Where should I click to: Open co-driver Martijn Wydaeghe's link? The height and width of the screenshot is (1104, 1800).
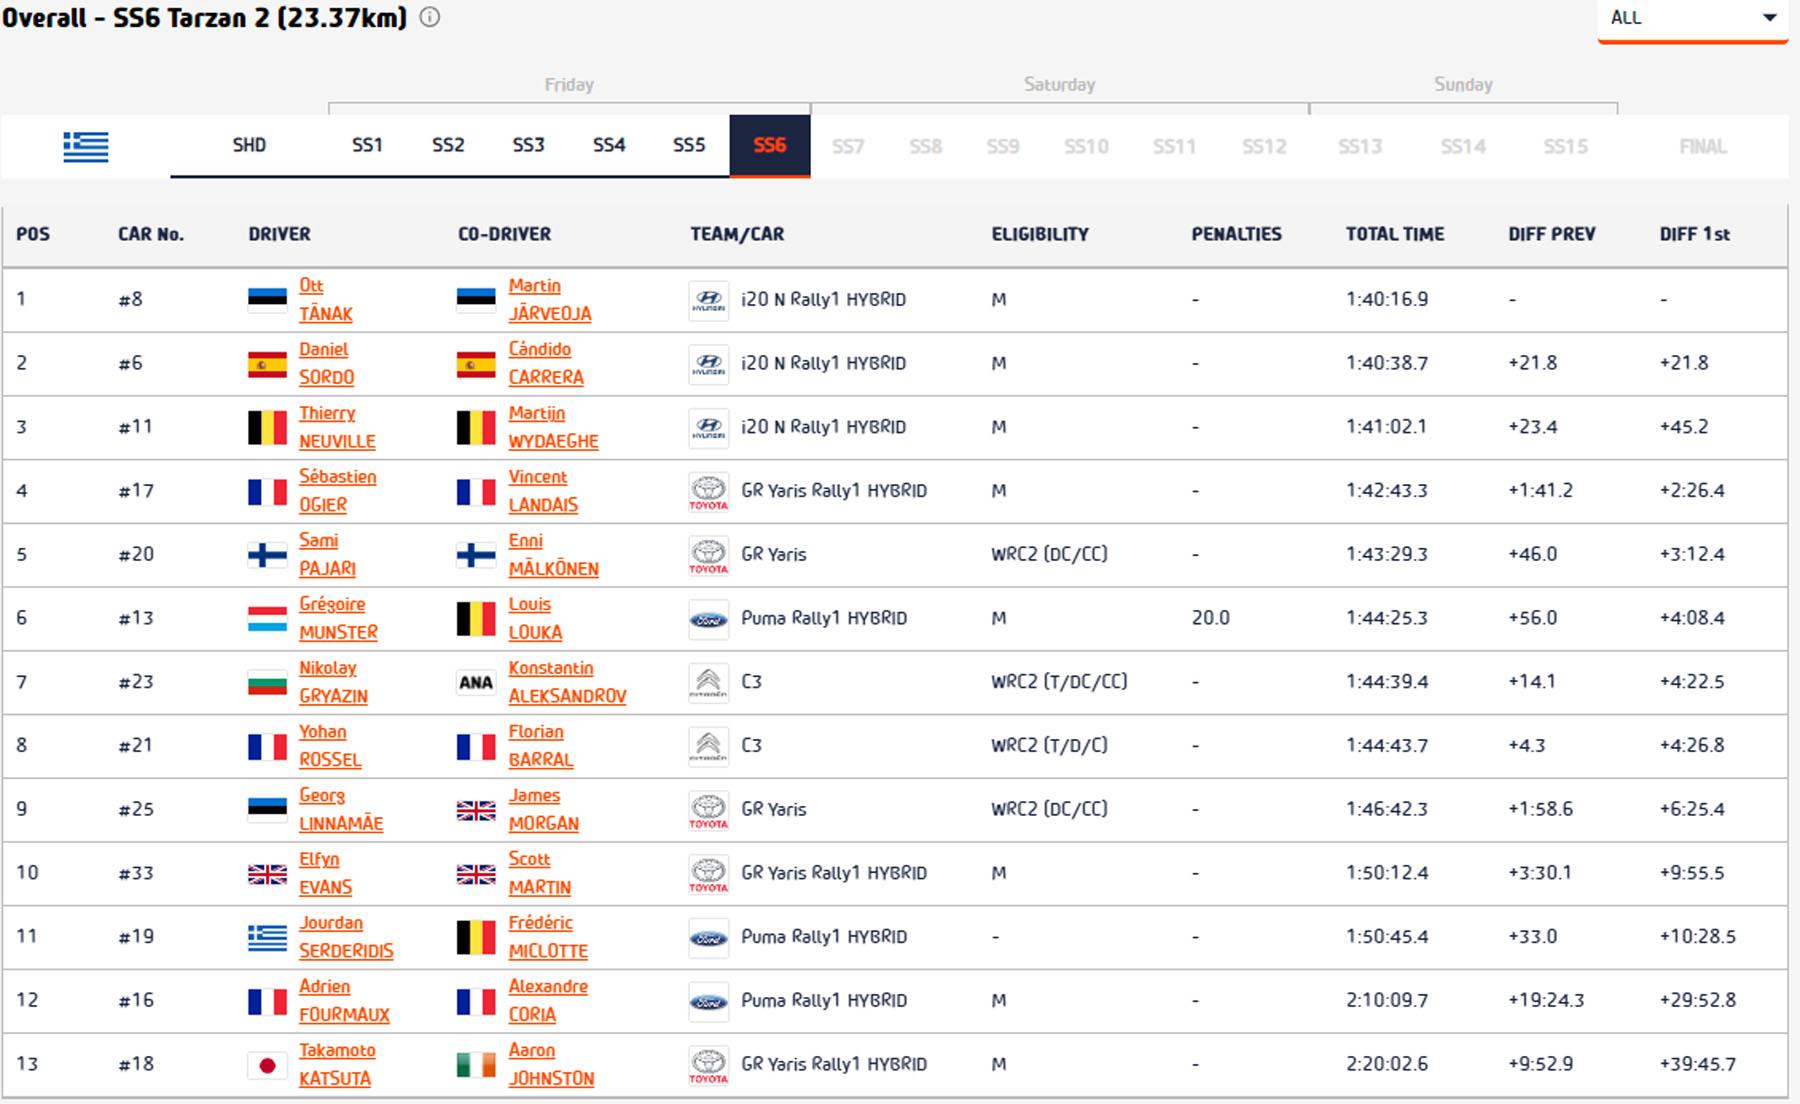point(552,427)
